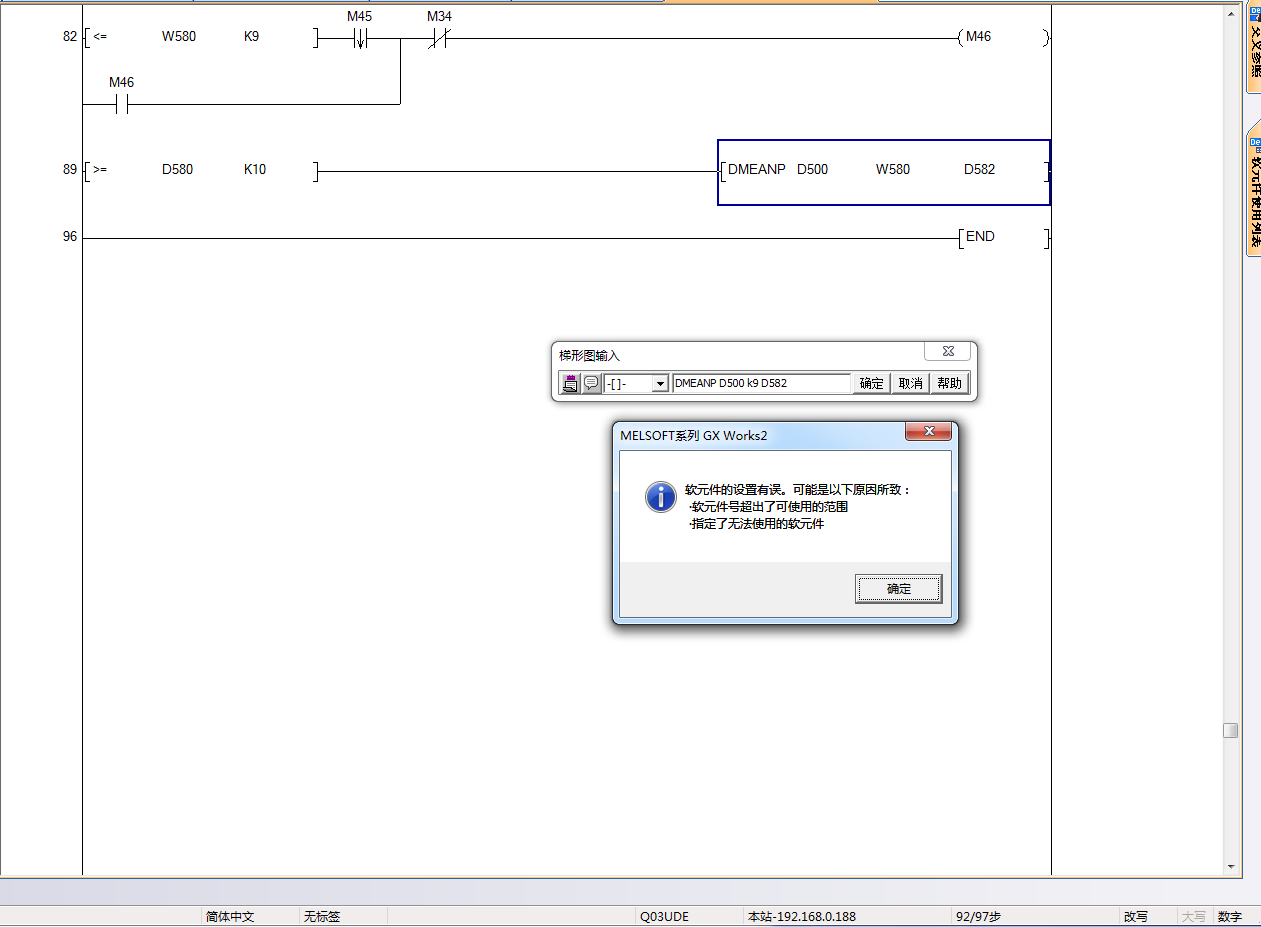
Task: Close the GX Works2 error dialog with X
Action: click(929, 432)
